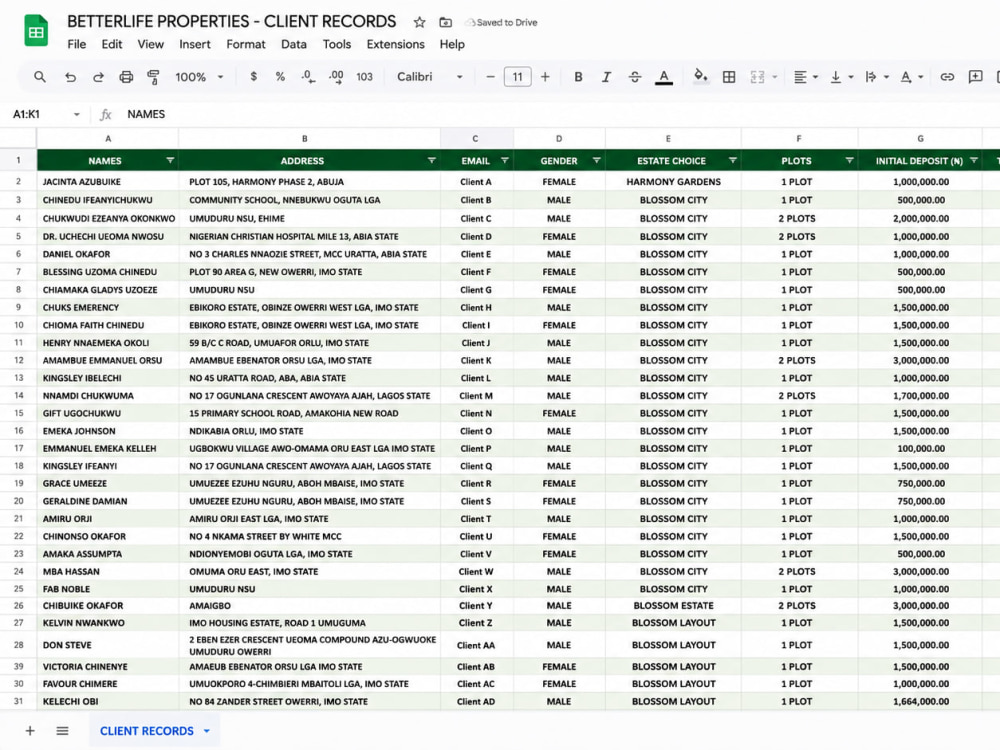Open the Help menu
Image resolution: width=1000 pixels, height=750 pixels.
(x=452, y=44)
